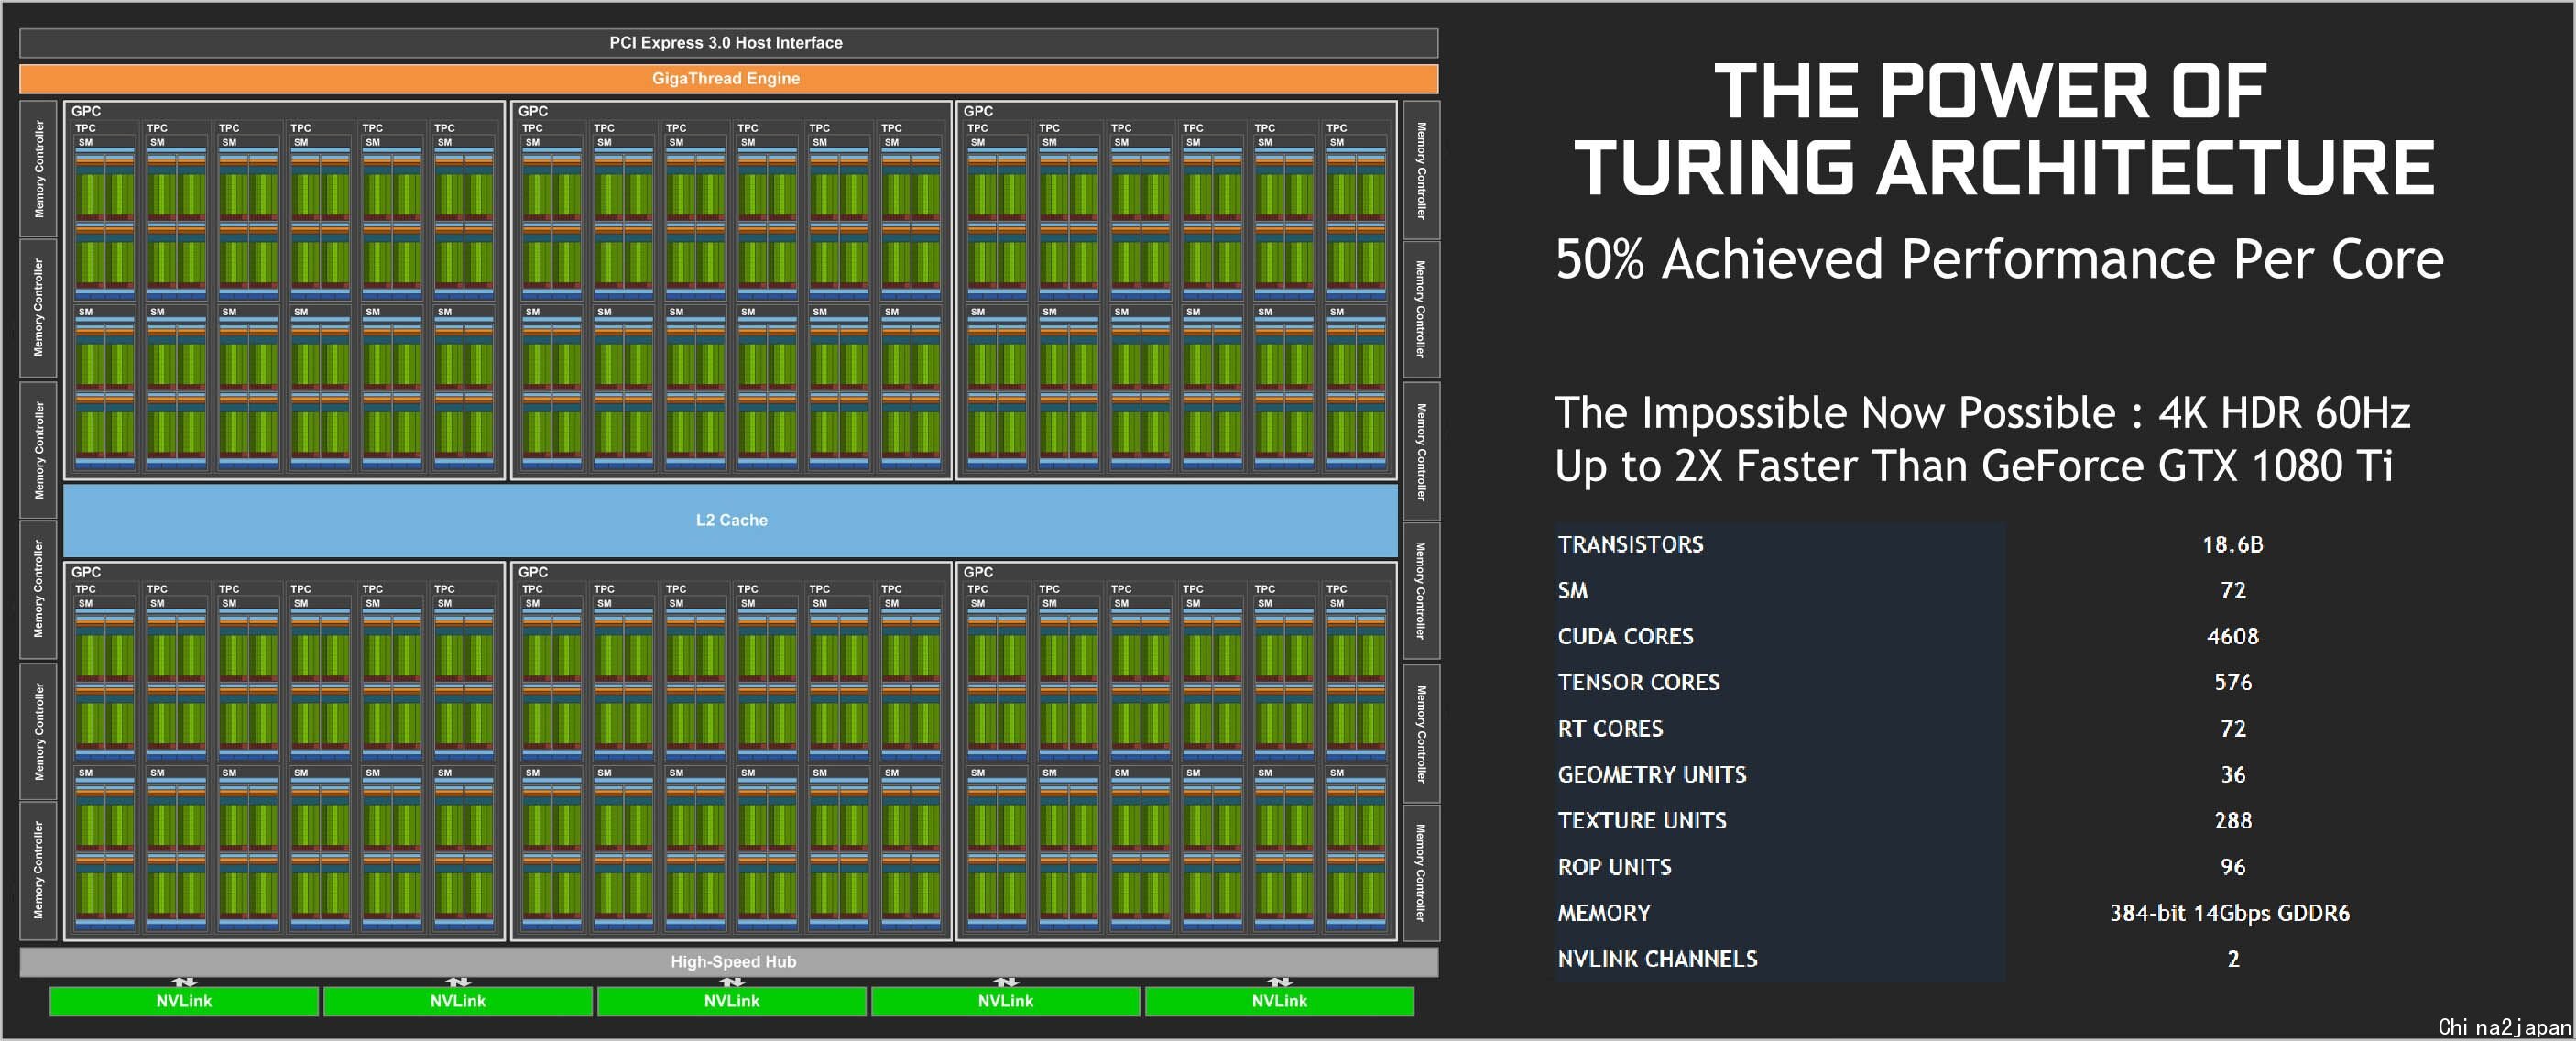Select the 18.6B transistor value
The width and height of the screenshot is (2576, 1042).
coord(2232,545)
